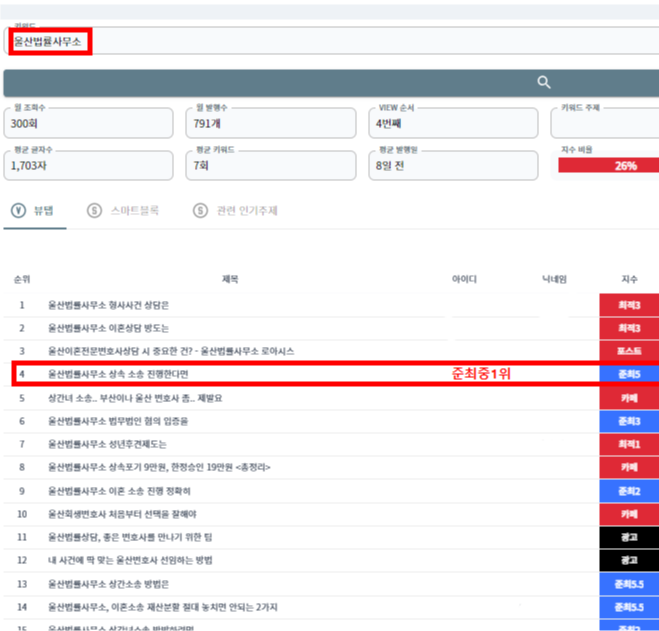The image size is (659, 631).
Task: Click the 지수 column header
Action: [x=629, y=279]
